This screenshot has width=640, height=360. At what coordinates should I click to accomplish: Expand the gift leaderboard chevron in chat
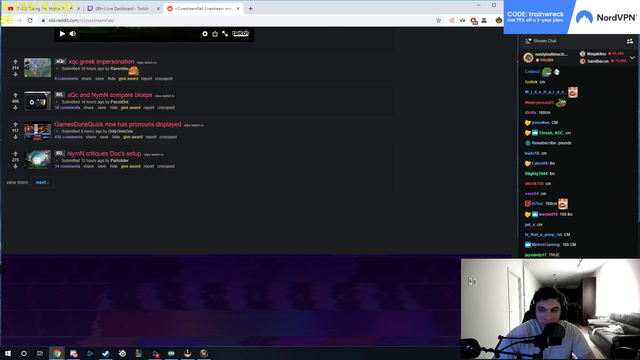click(632, 58)
